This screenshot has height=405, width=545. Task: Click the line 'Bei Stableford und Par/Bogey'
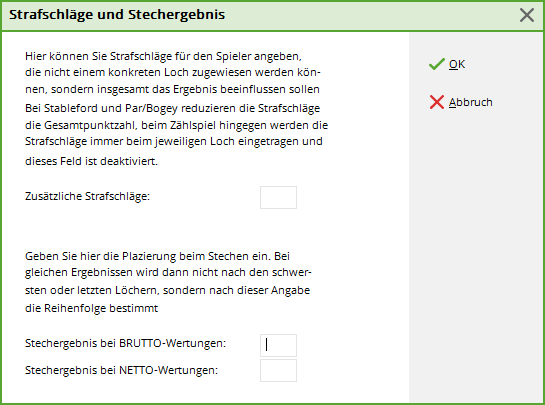point(172,108)
